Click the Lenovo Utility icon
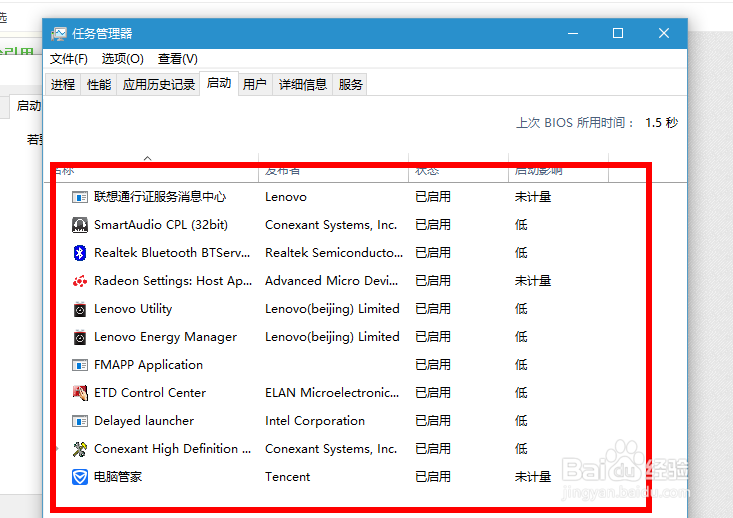The image size is (733, 518). 80,309
